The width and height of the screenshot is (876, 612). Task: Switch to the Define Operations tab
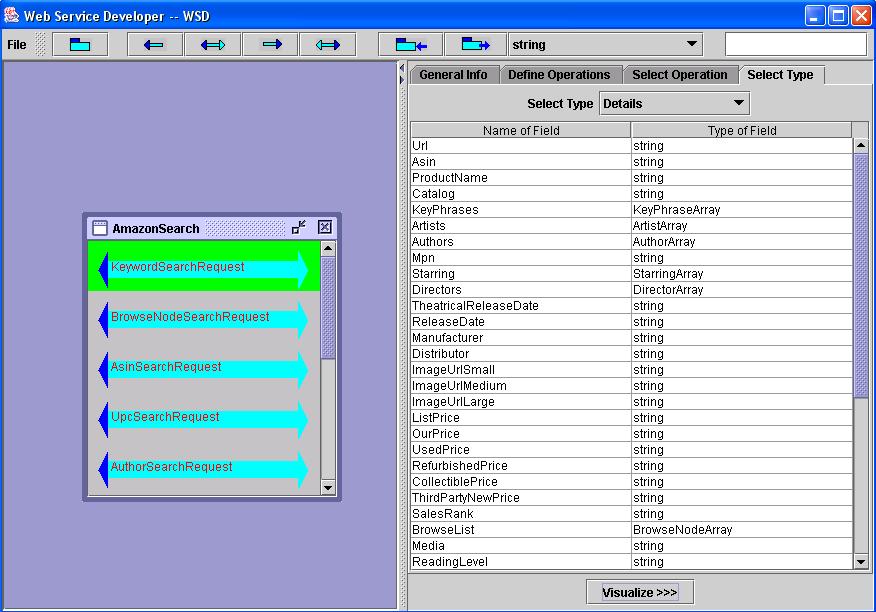(559, 75)
